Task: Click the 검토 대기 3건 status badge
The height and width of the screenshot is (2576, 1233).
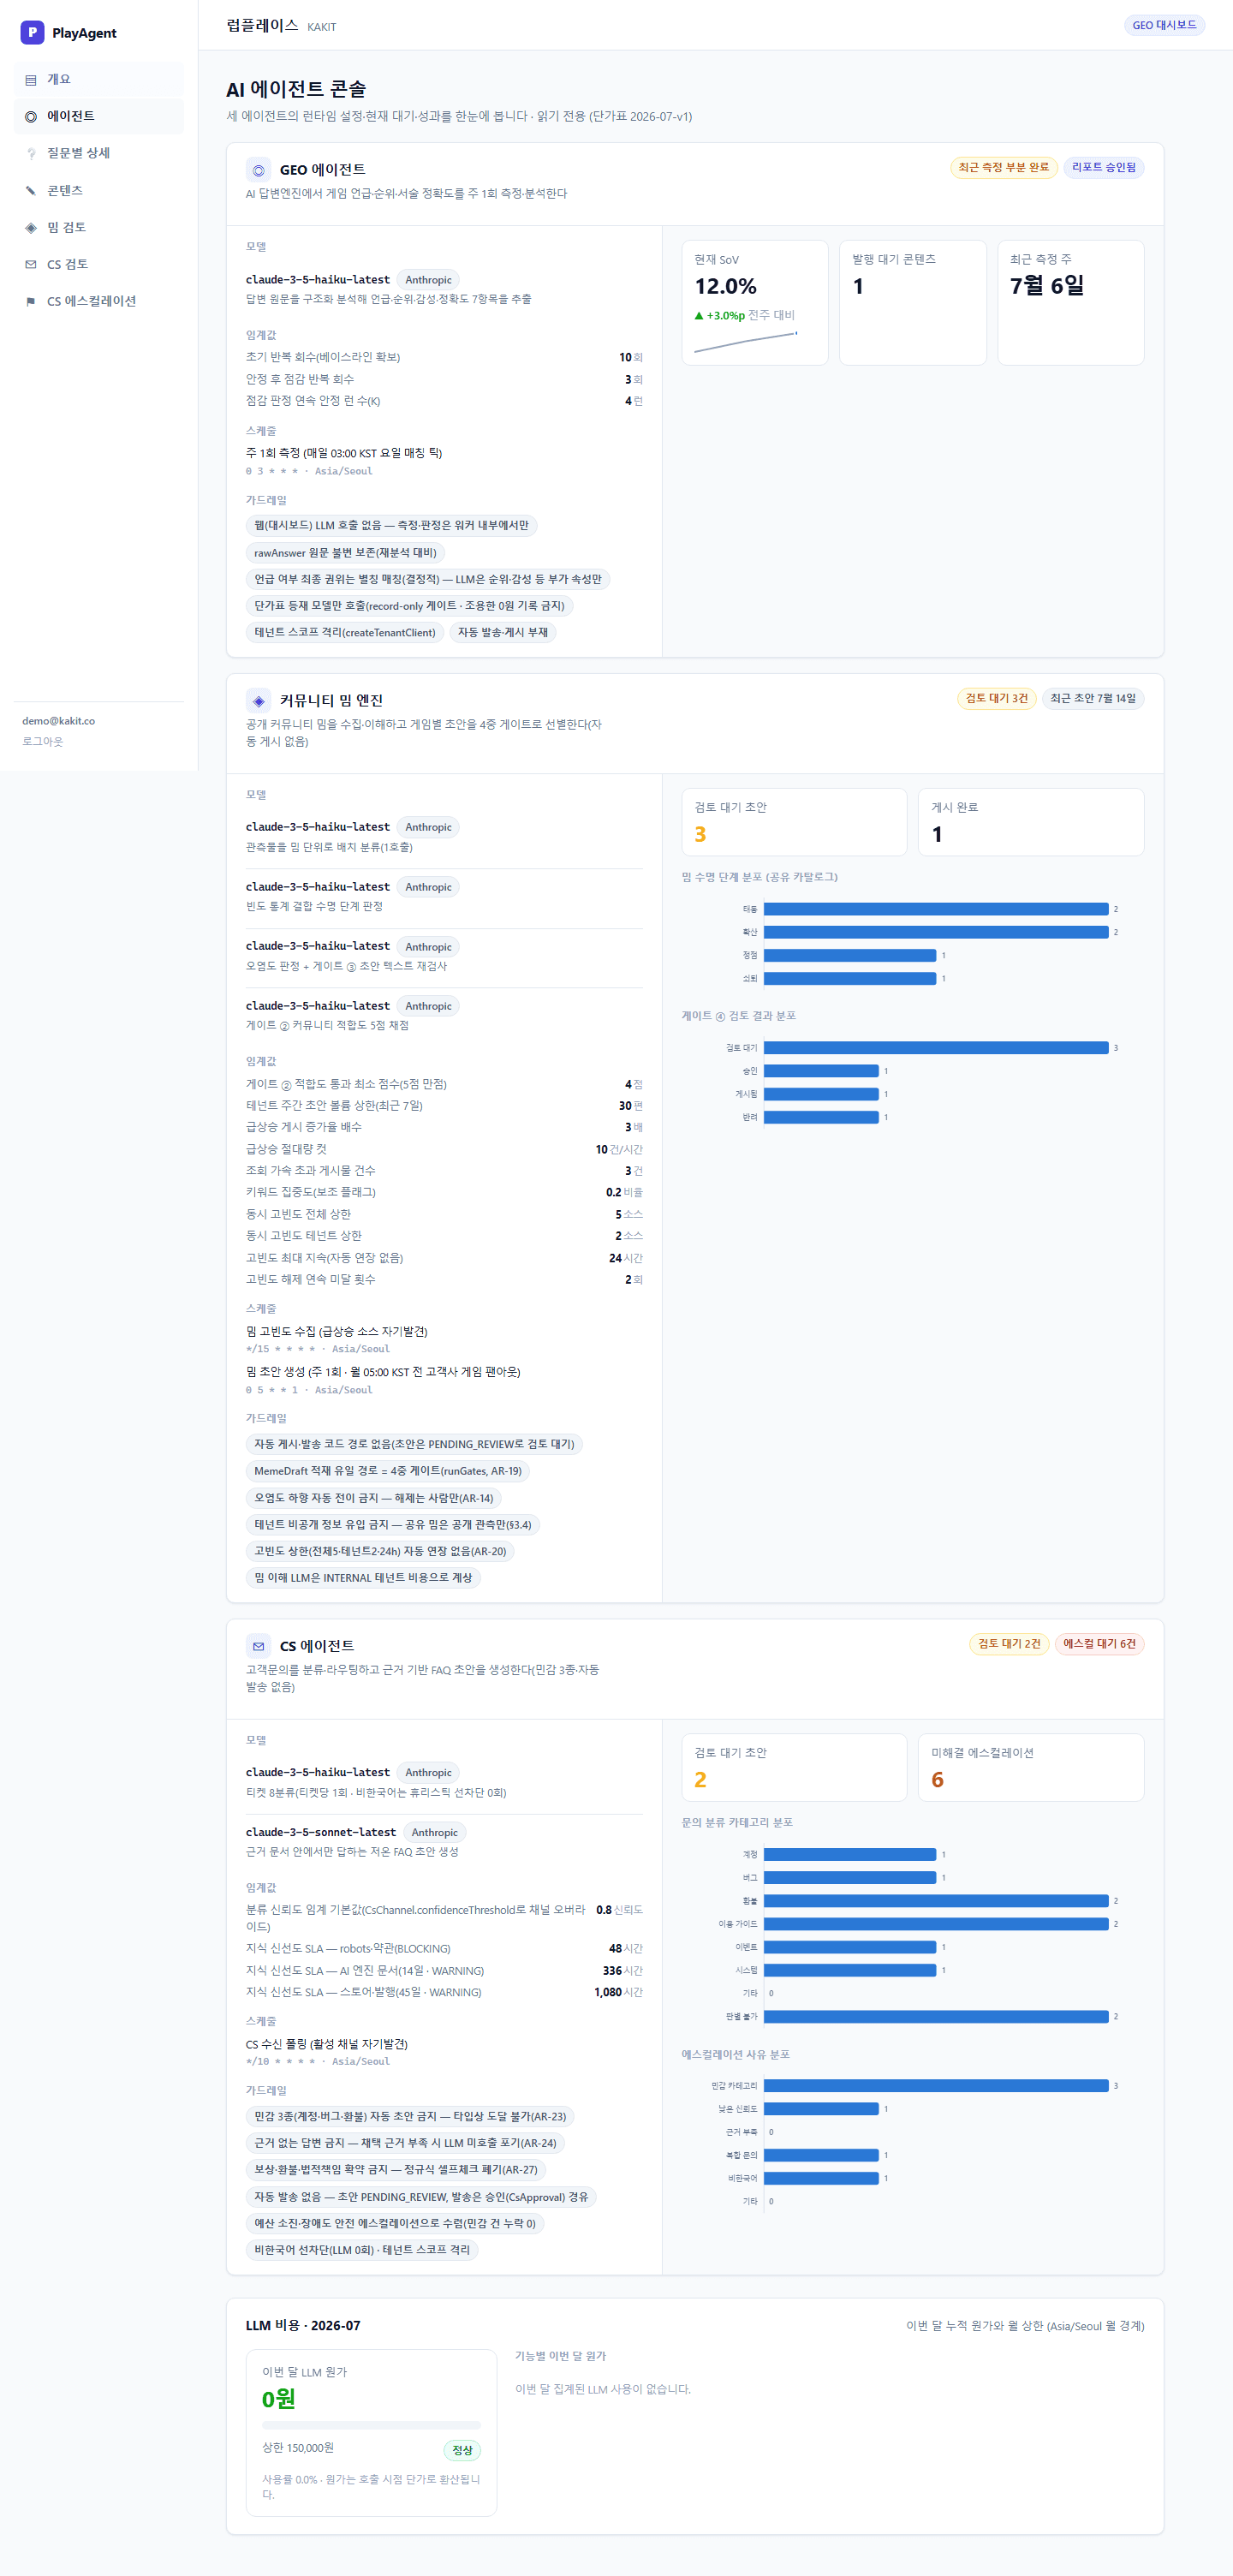Action: pos(996,698)
